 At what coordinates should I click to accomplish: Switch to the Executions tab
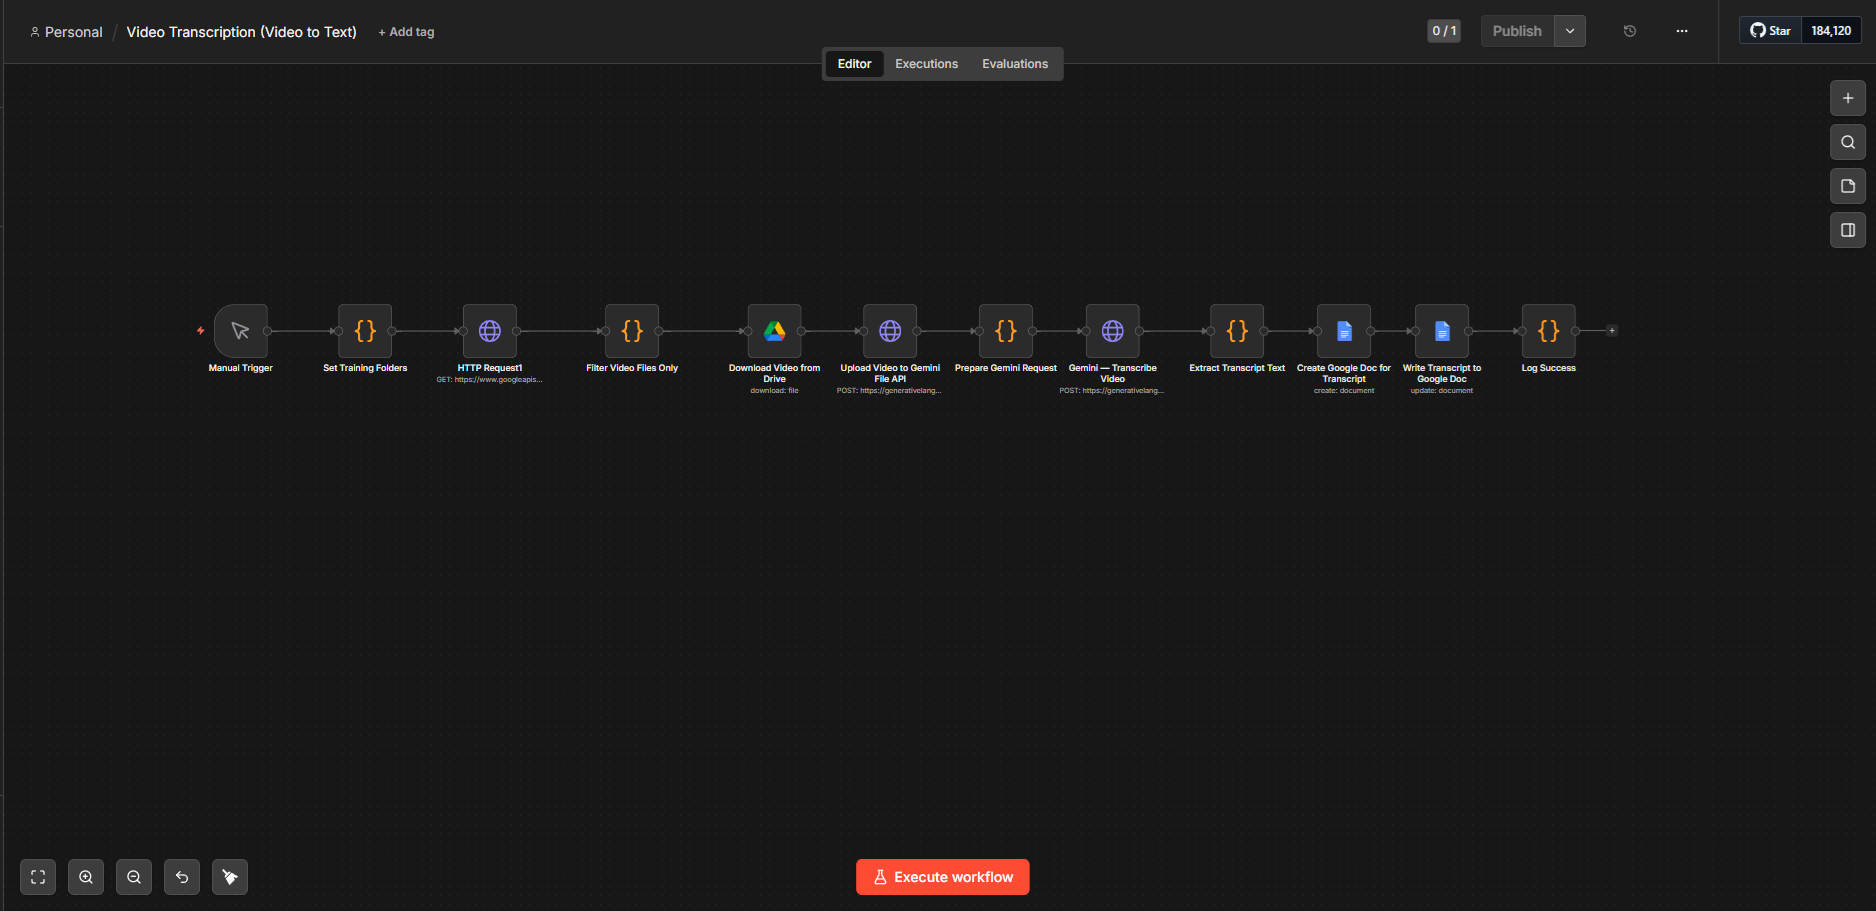[x=926, y=64]
